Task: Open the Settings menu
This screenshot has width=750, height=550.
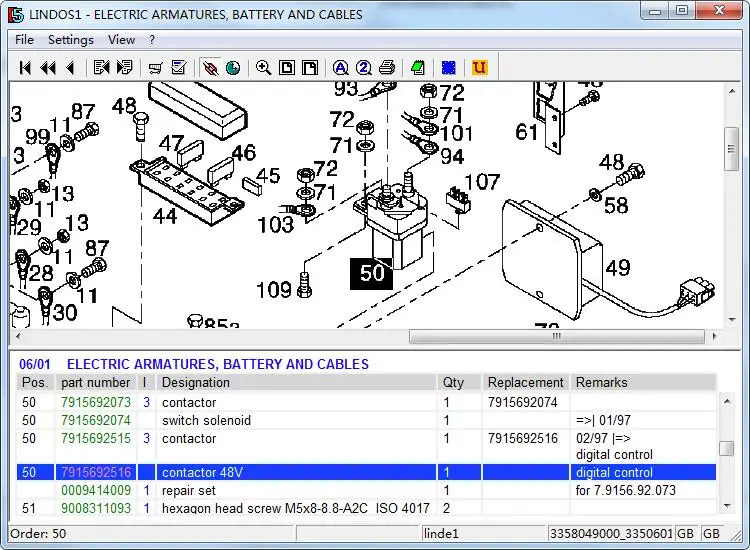Action: pyautogui.click(x=71, y=40)
